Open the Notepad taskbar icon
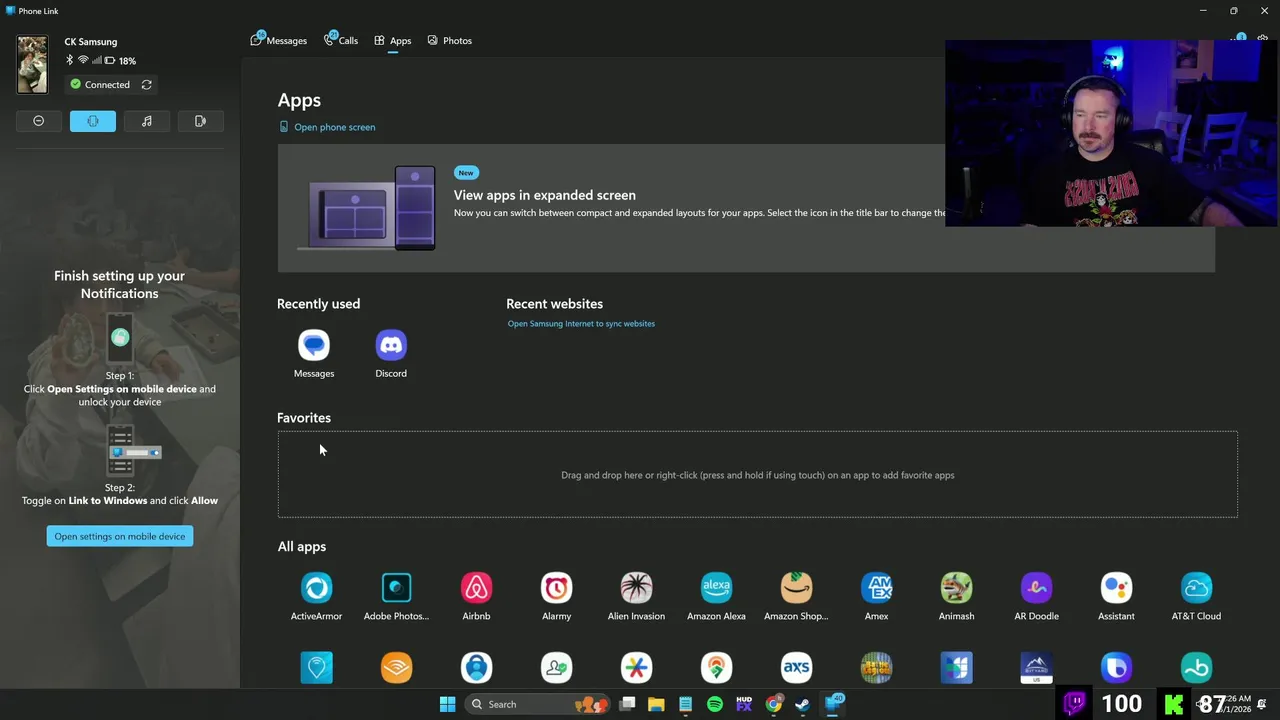 click(x=685, y=704)
